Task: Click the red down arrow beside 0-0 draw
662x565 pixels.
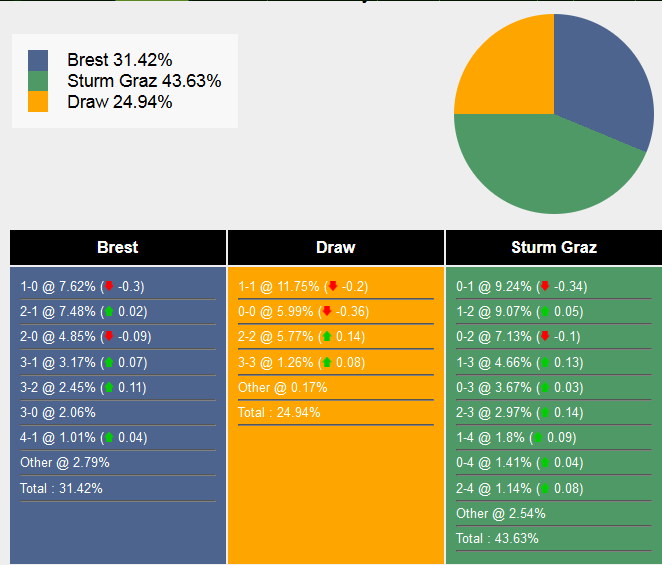Action: 326,311
